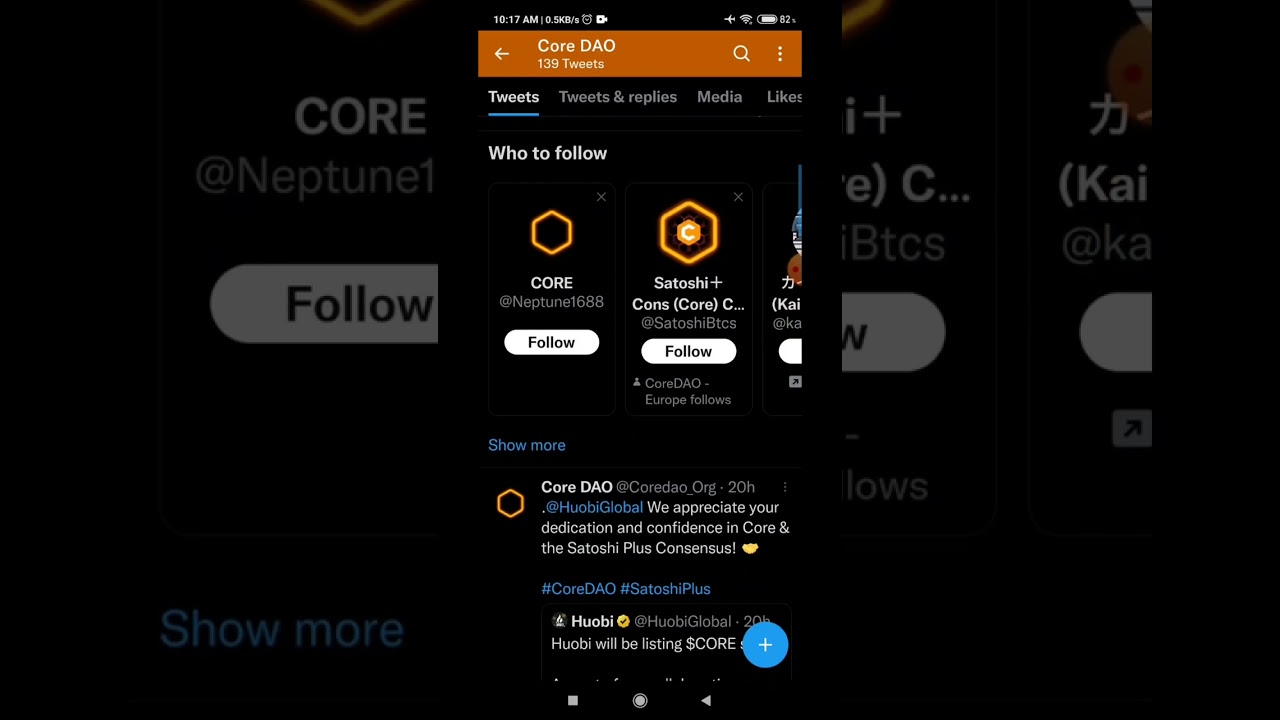Tap the Android home navigation button

(x=640, y=701)
